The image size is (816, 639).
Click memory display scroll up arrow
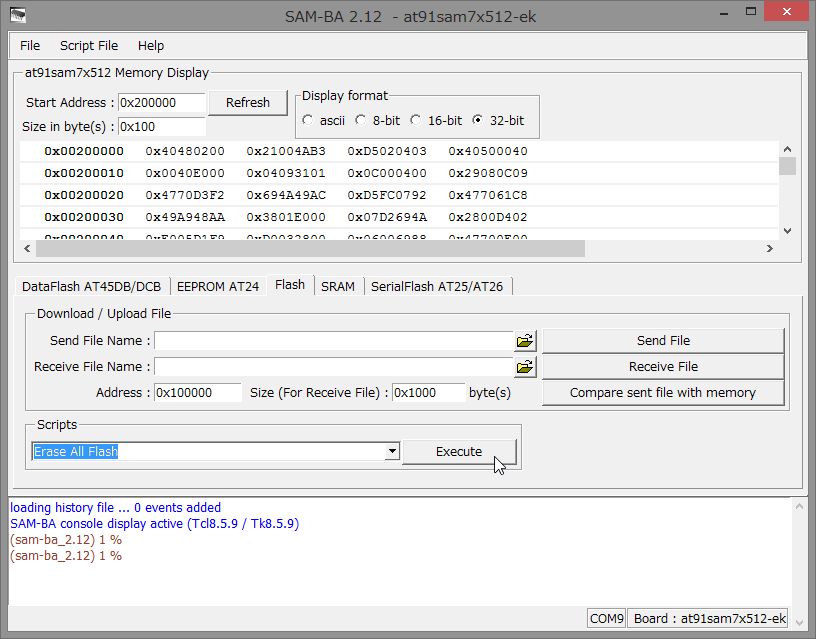point(787,149)
